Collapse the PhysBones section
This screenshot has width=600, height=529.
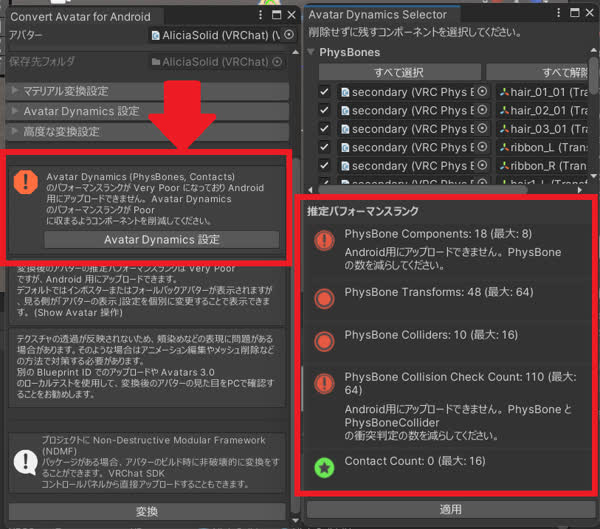point(312,52)
